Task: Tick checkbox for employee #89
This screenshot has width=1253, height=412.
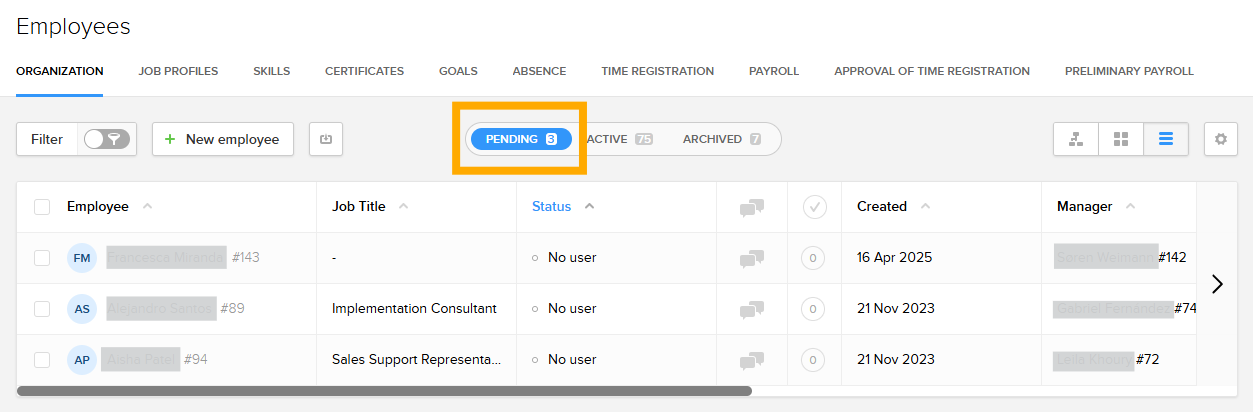Action: tap(42, 309)
